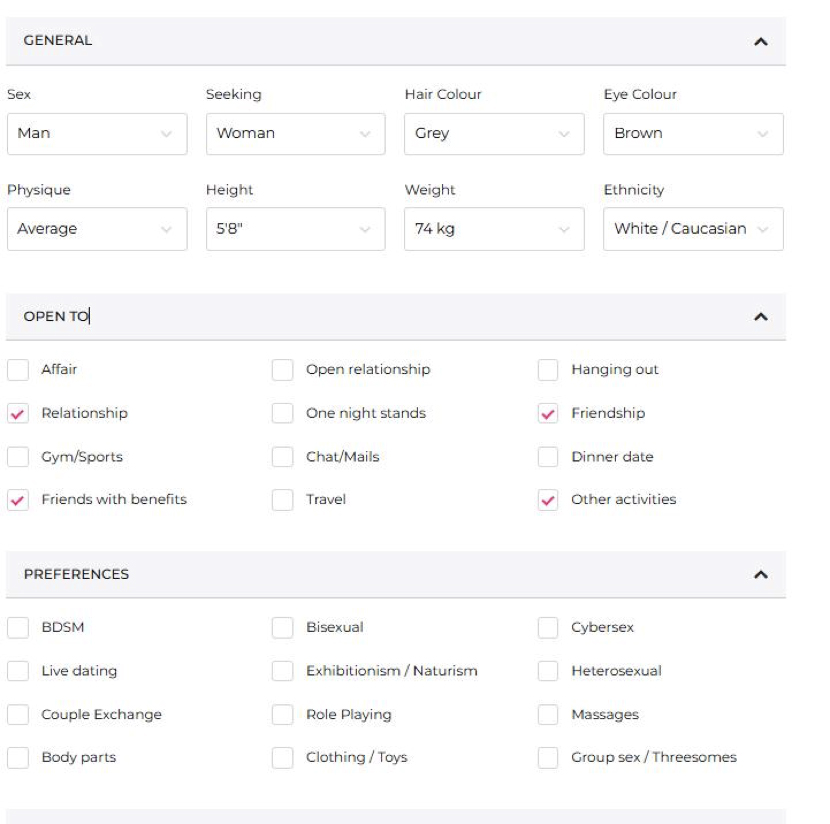The image size is (830, 824).
Task: Open the Weight dropdown showing 74 kg
Action: pyautogui.click(x=494, y=229)
